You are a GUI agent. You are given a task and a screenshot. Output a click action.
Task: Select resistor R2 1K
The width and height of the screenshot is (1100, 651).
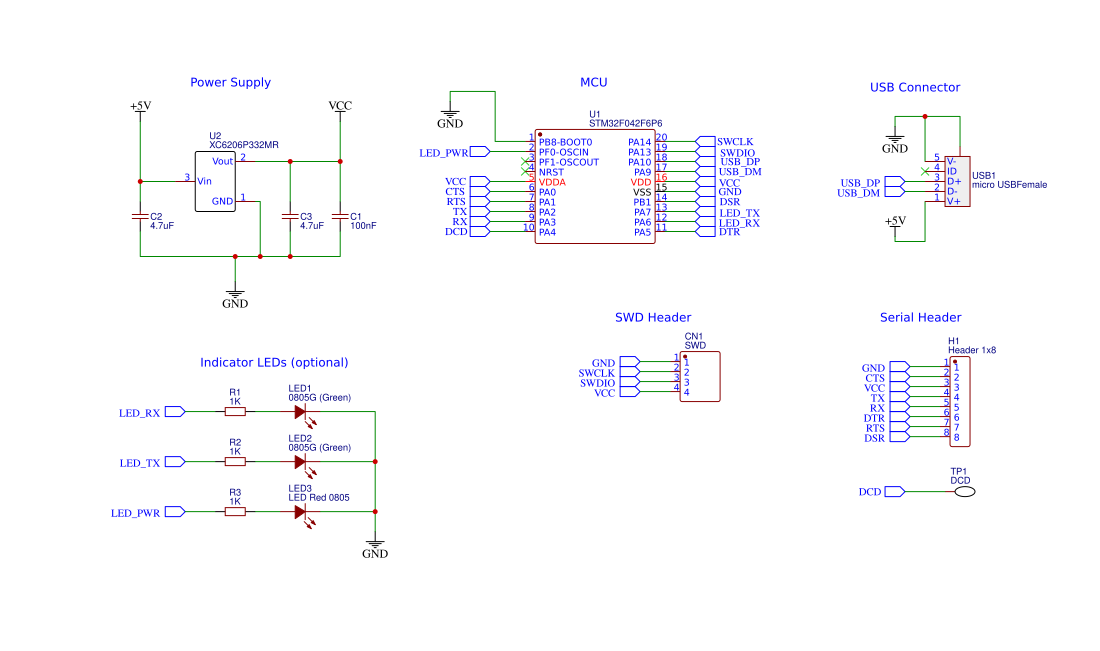(234, 461)
